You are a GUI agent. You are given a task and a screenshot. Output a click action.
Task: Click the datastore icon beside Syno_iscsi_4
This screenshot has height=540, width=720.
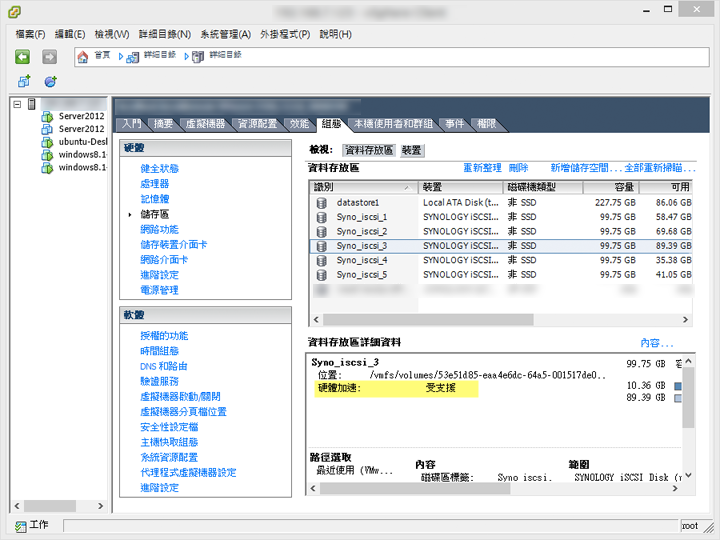(322, 260)
